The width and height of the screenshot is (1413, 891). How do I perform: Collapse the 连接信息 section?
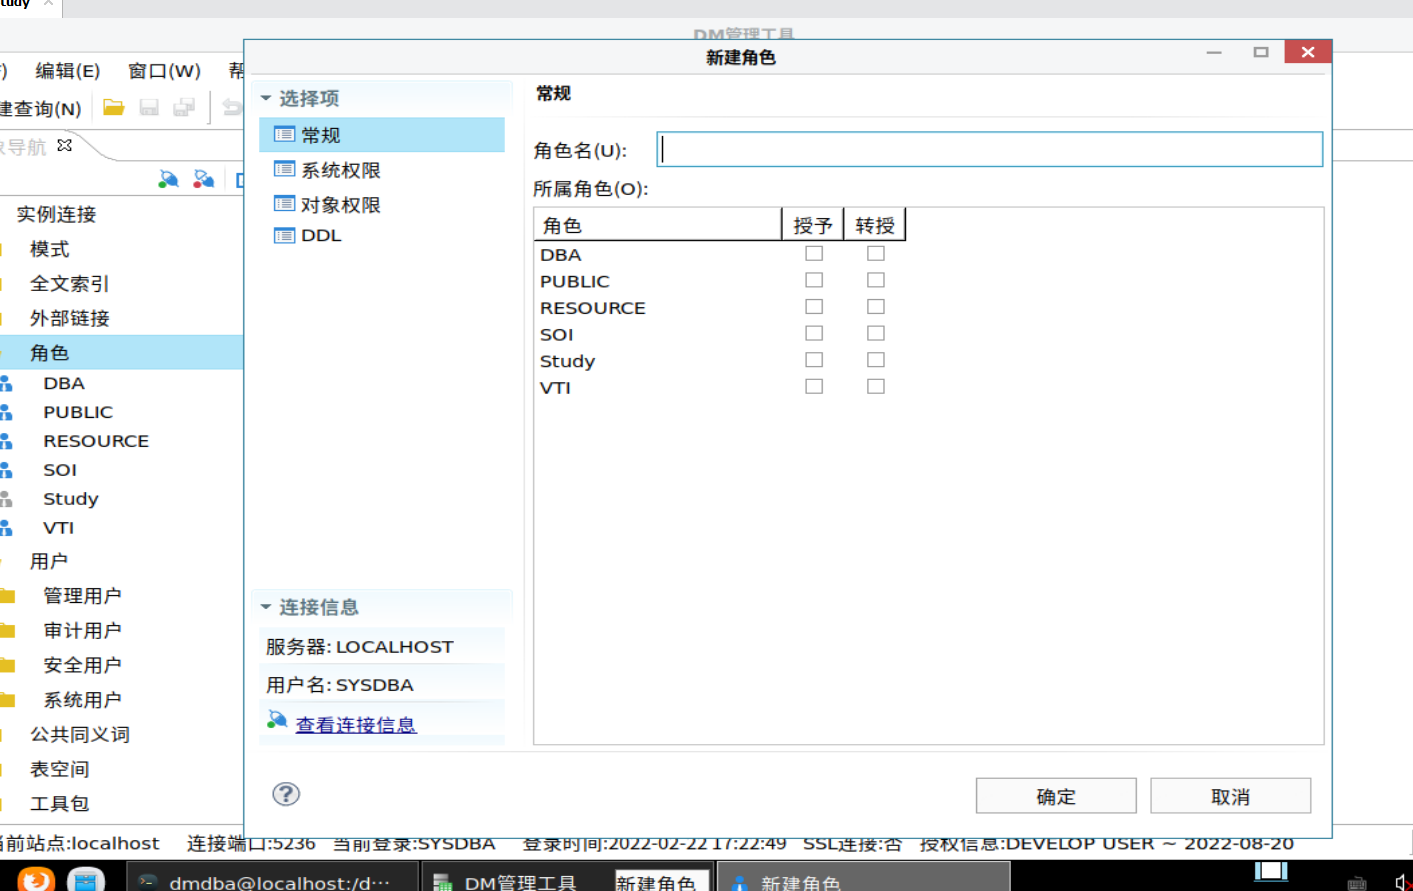[266, 607]
